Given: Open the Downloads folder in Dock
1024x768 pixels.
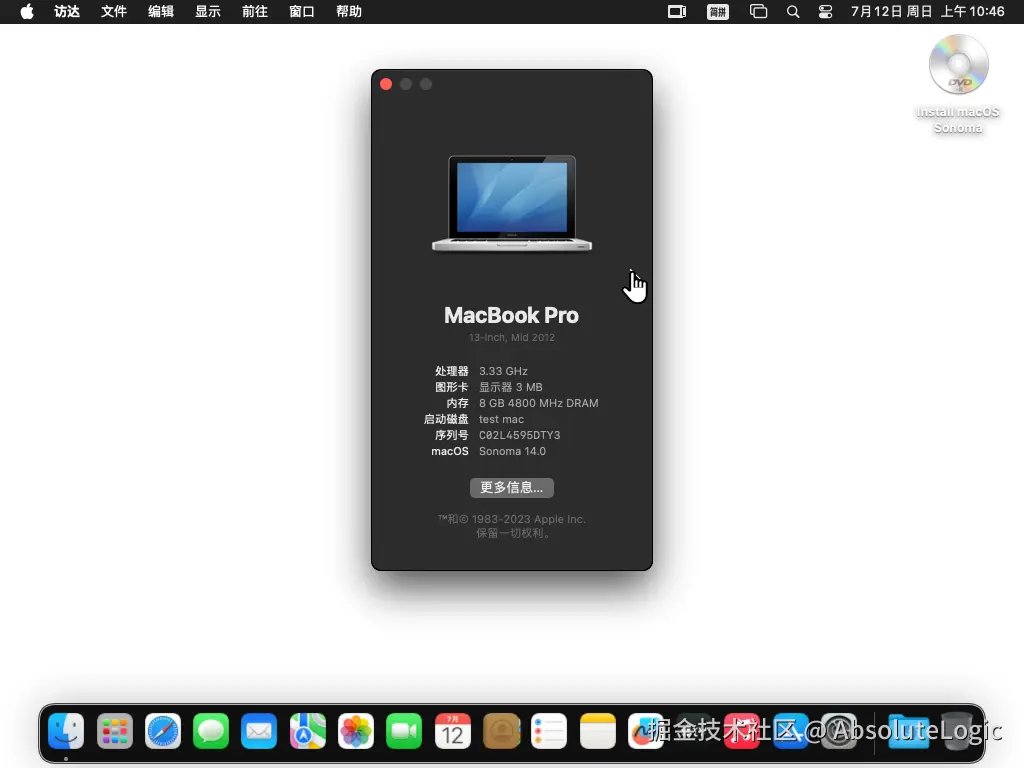Looking at the screenshot, I should click(x=908, y=731).
